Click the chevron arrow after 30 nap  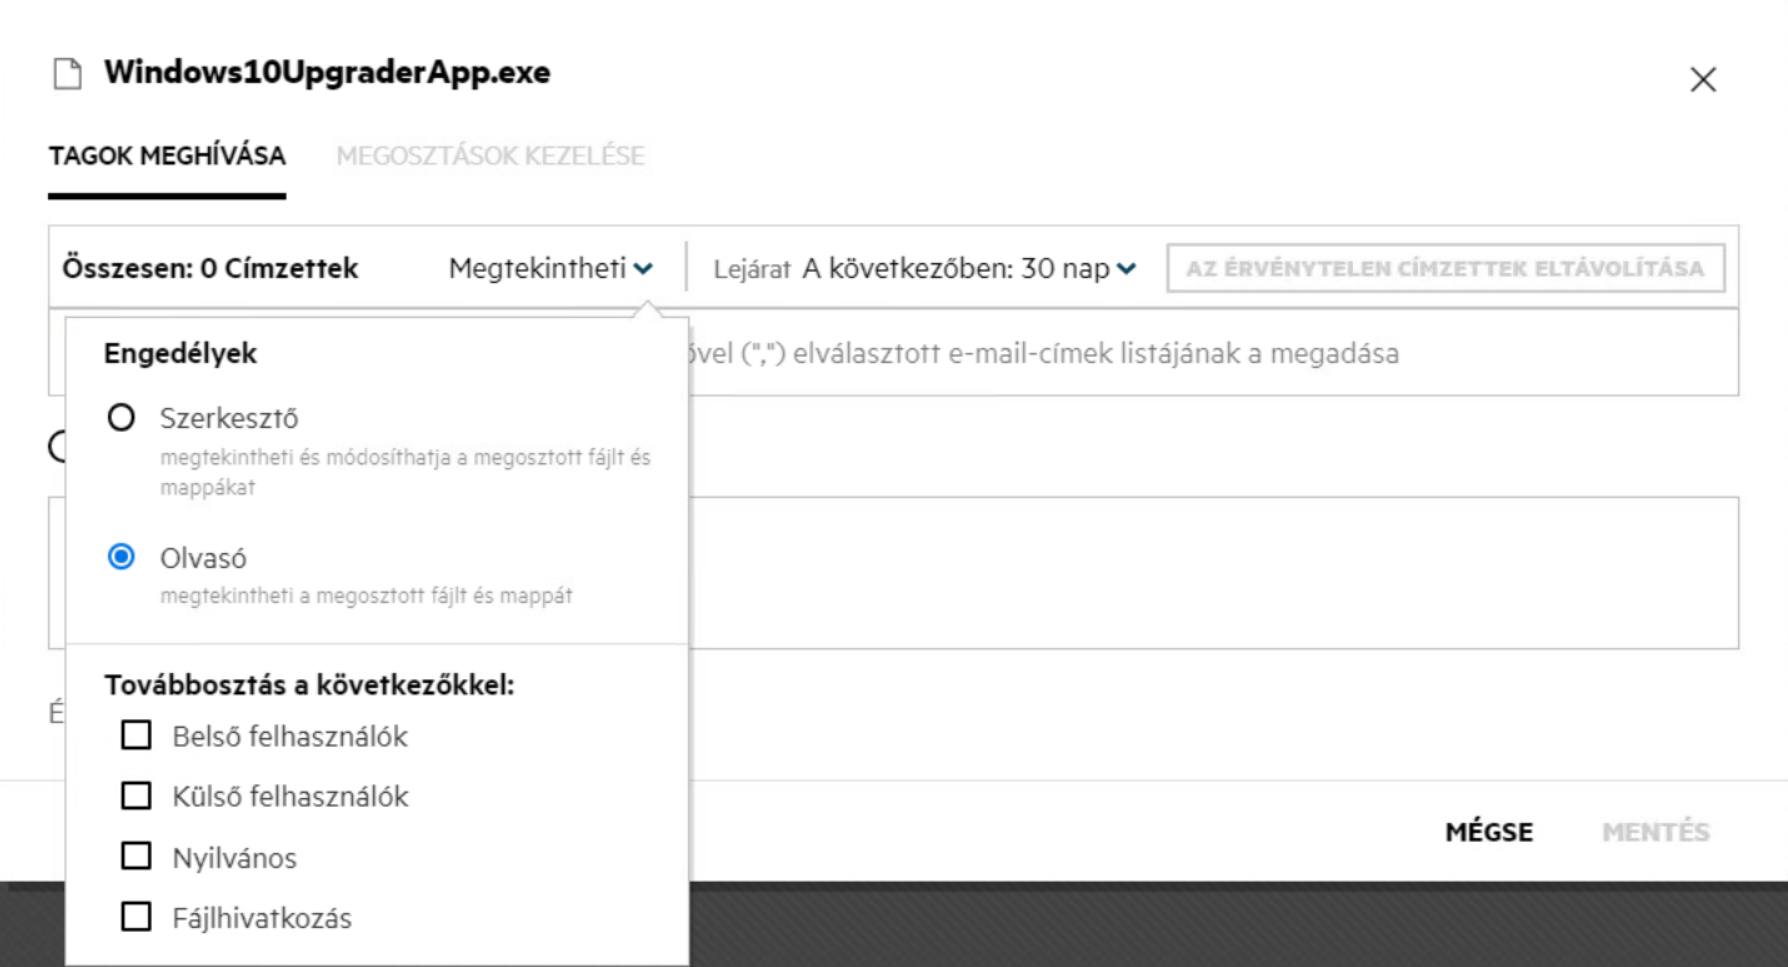pos(1127,268)
